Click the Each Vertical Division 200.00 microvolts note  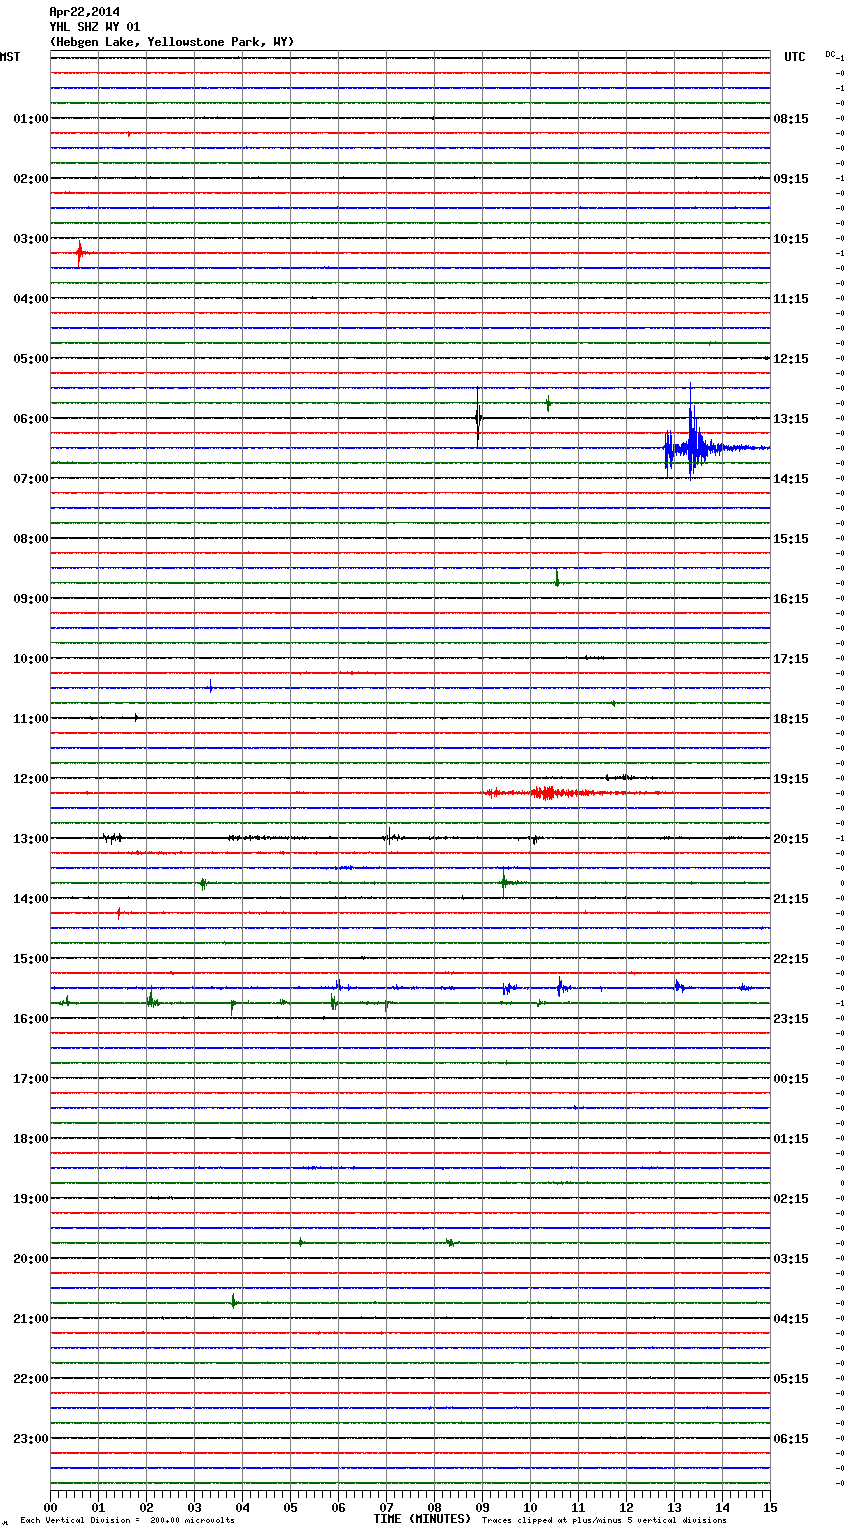pos(127,1521)
